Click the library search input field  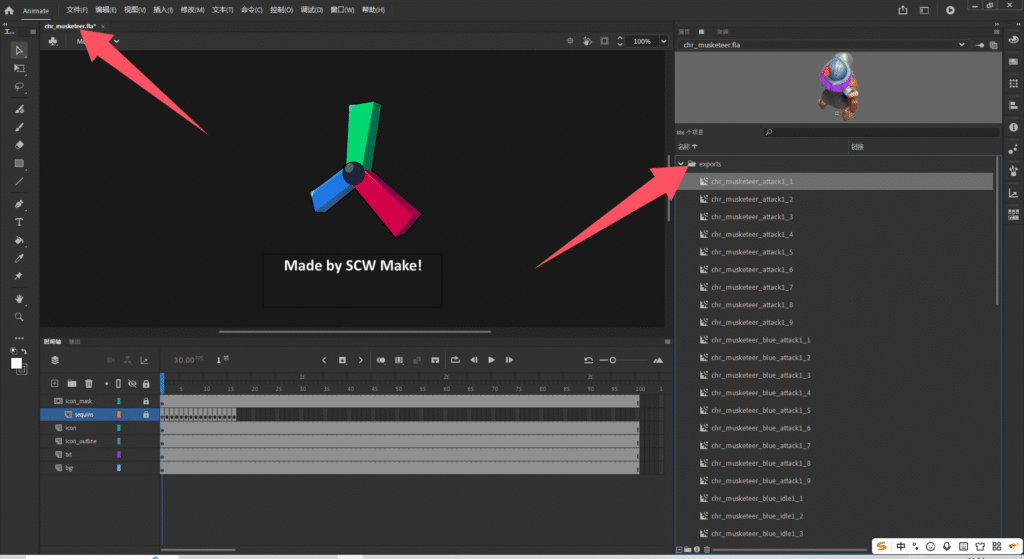(x=881, y=132)
